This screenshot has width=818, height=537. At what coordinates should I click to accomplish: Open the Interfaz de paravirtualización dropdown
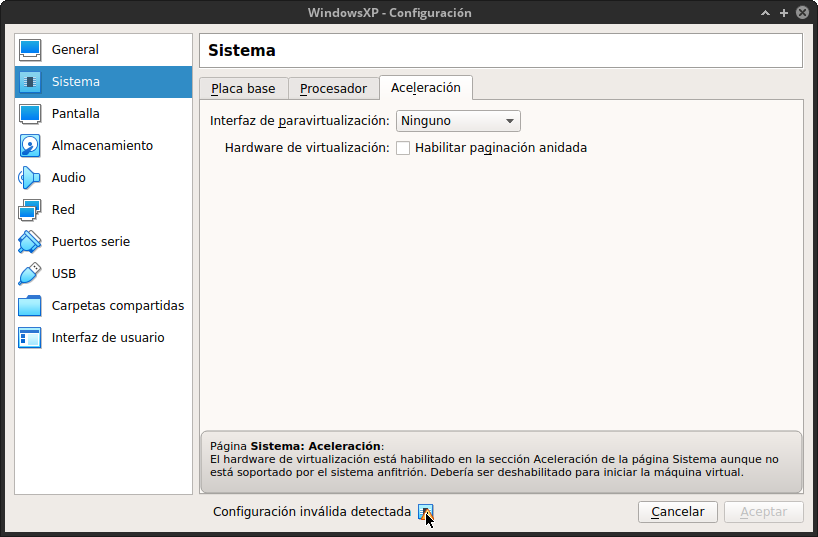(458, 121)
